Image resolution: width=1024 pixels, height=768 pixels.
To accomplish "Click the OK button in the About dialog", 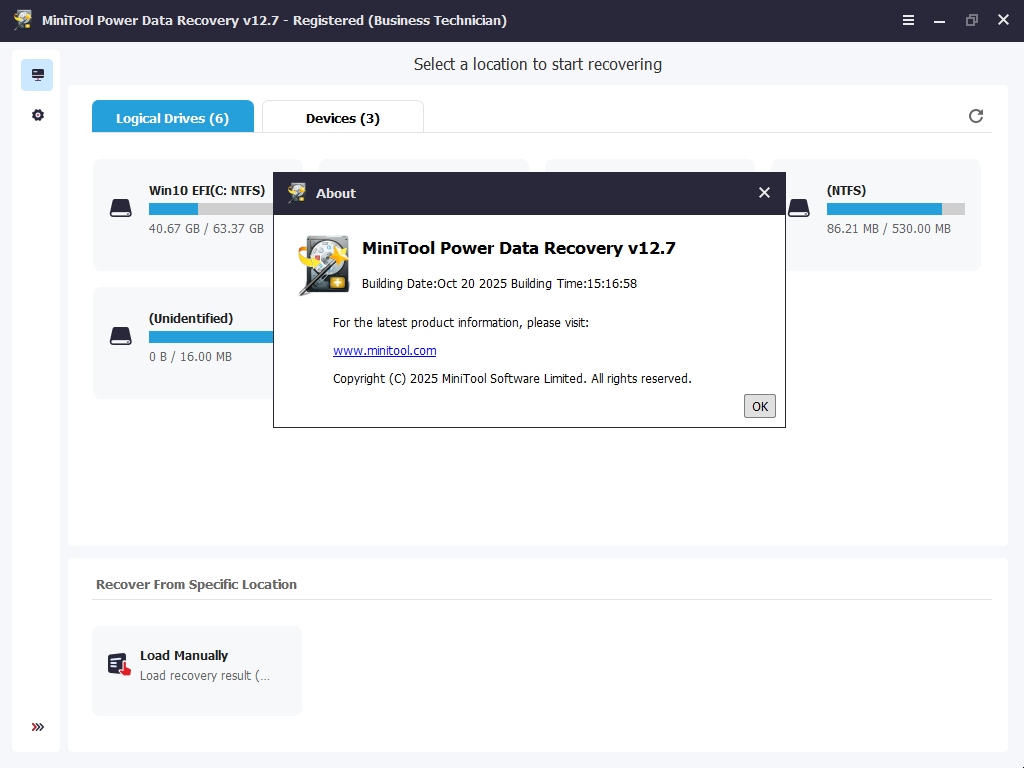I will tap(760, 406).
